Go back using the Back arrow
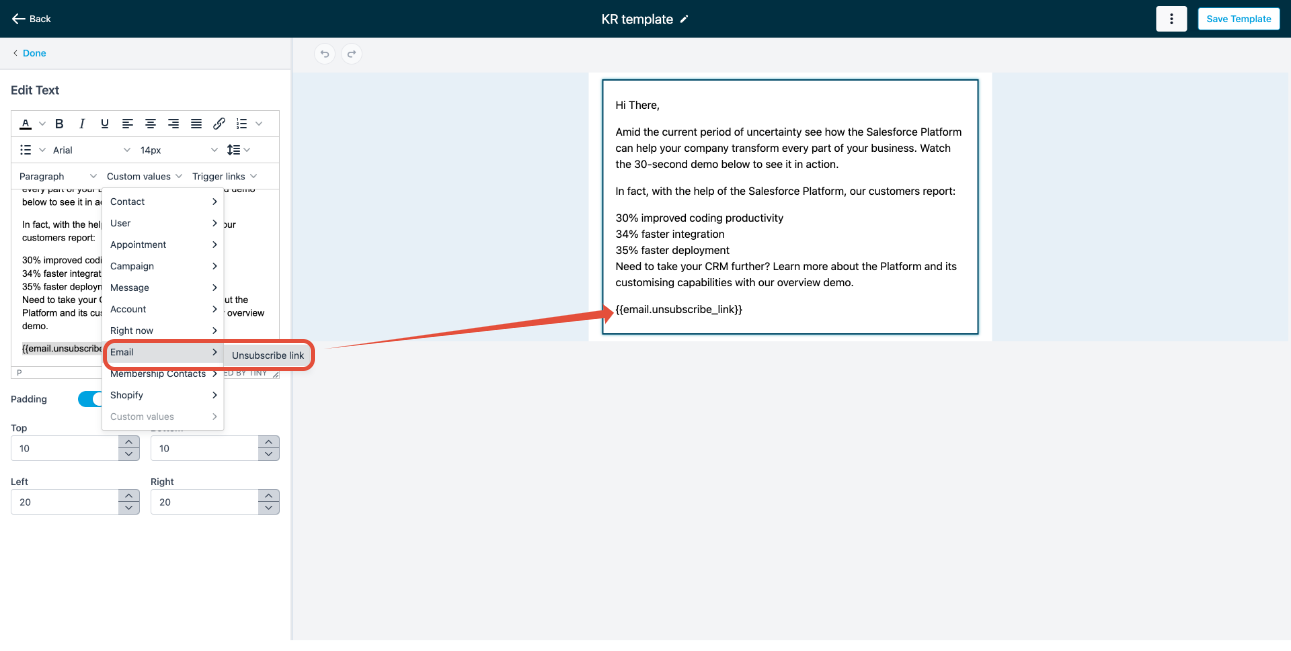This screenshot has width=1291, height=651. click(x=31, y=19)
